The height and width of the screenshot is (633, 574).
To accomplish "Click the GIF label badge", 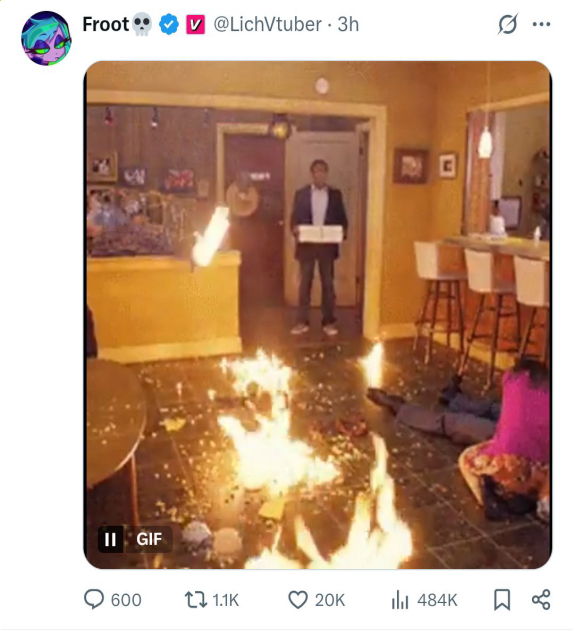I will pos(149,539).
